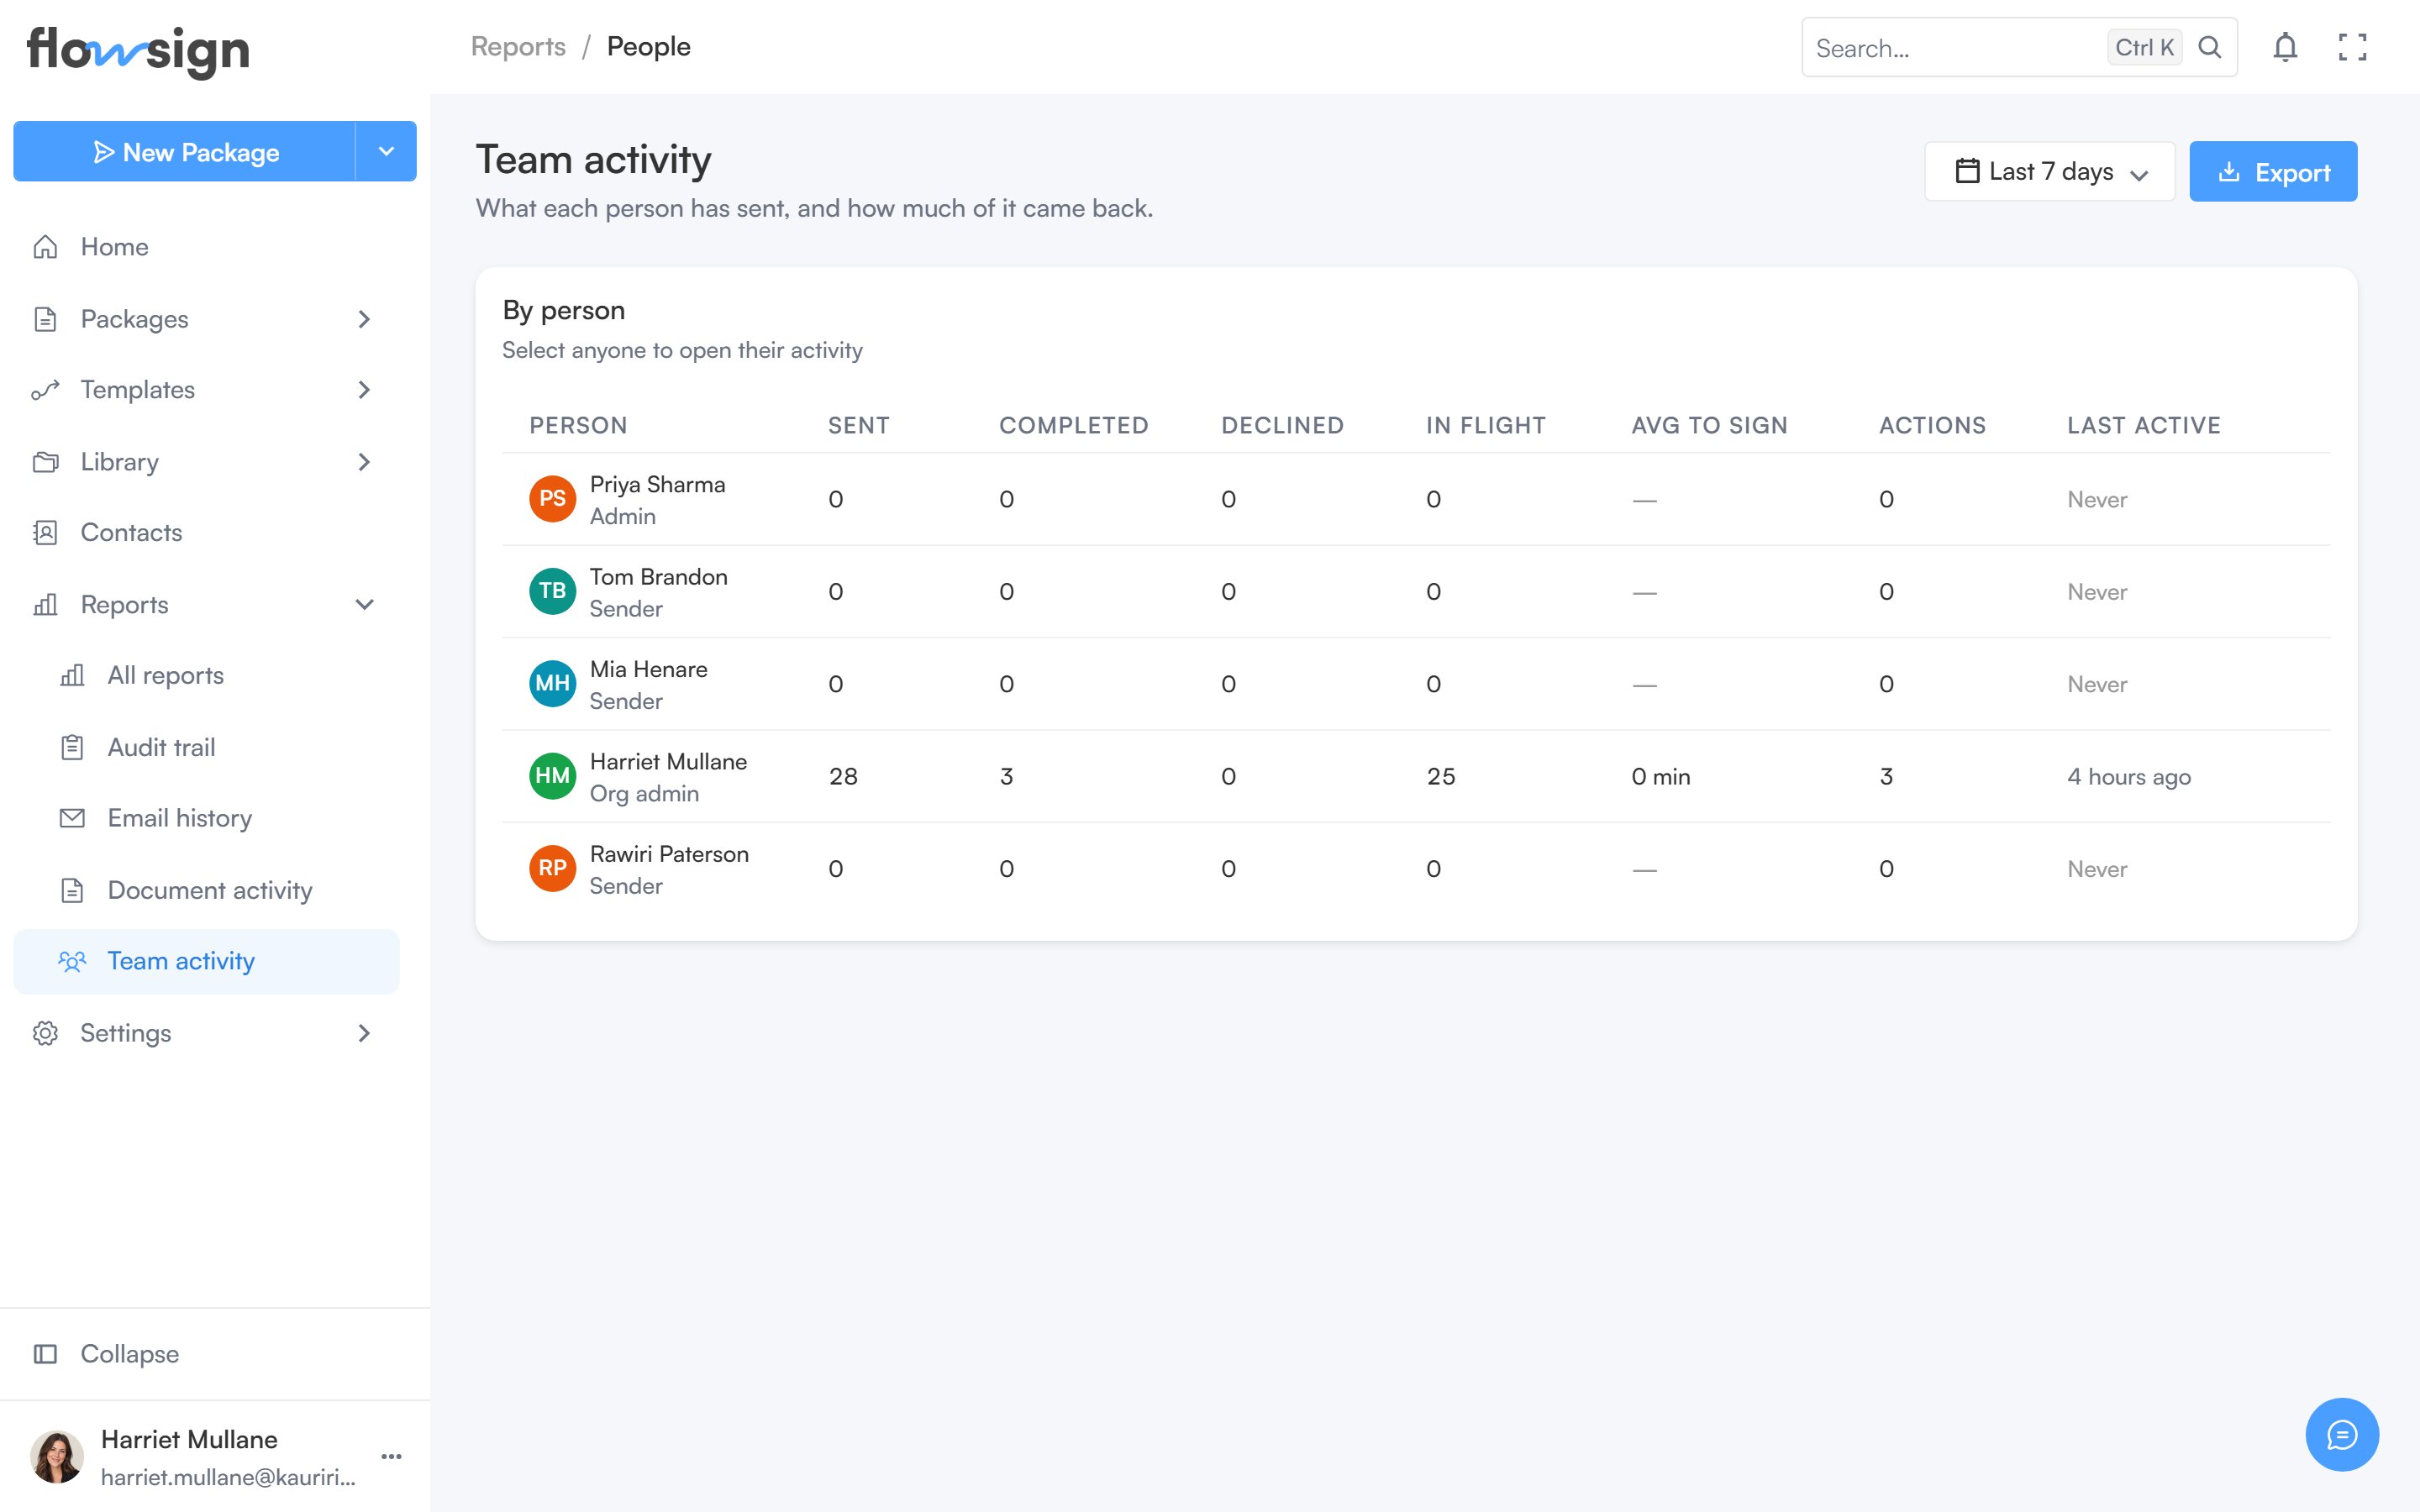Click Harriet's in flight value 25
The image size is (2420, 1512).
1440,776
